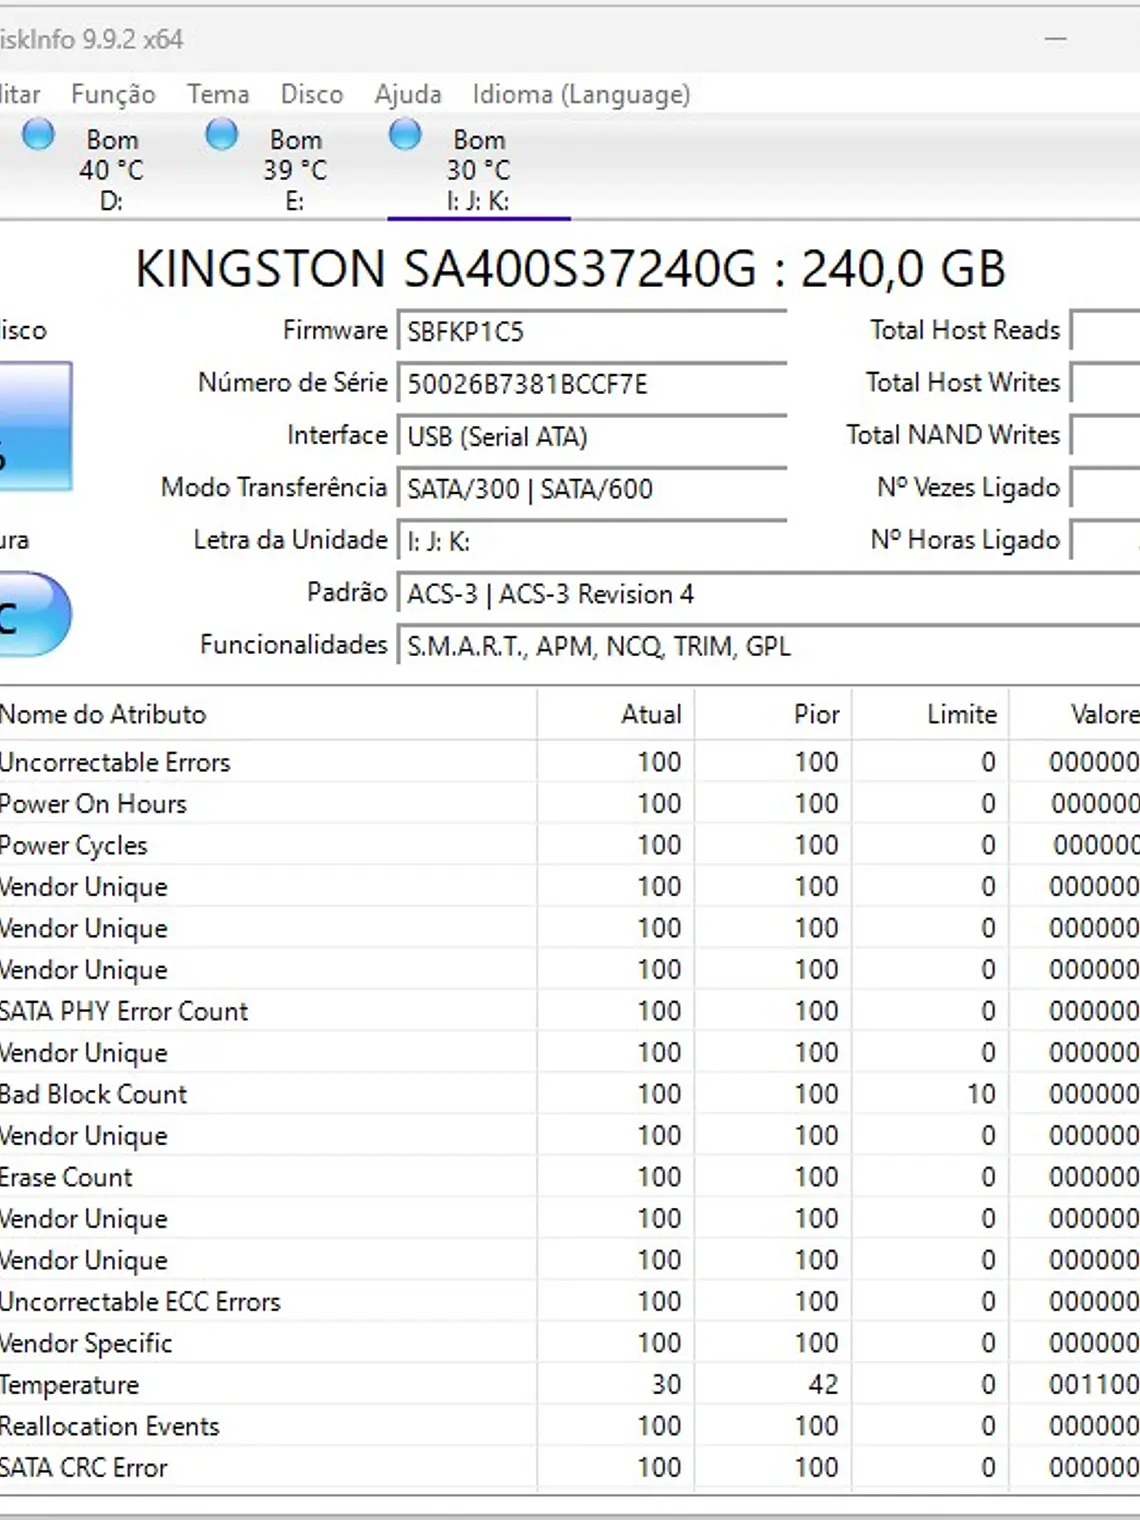Click the Total NAND Writes value box
The height and width of the screenshot is (1520, 1140).
[1105, 435]
